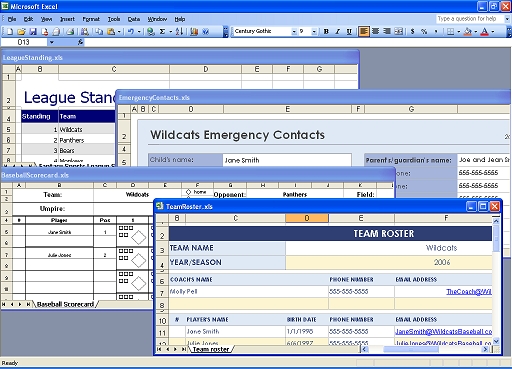The height and width of the screenshot is (369, 512).
Task: Create a new workbook from toolbar
Action: pyautogui.click(x=10, y=31)
